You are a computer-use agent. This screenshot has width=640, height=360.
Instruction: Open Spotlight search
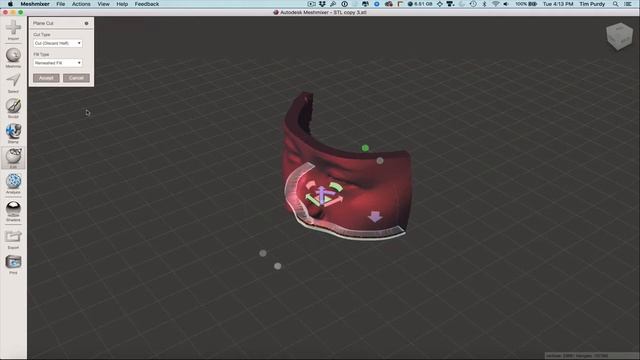pos(615,4)
